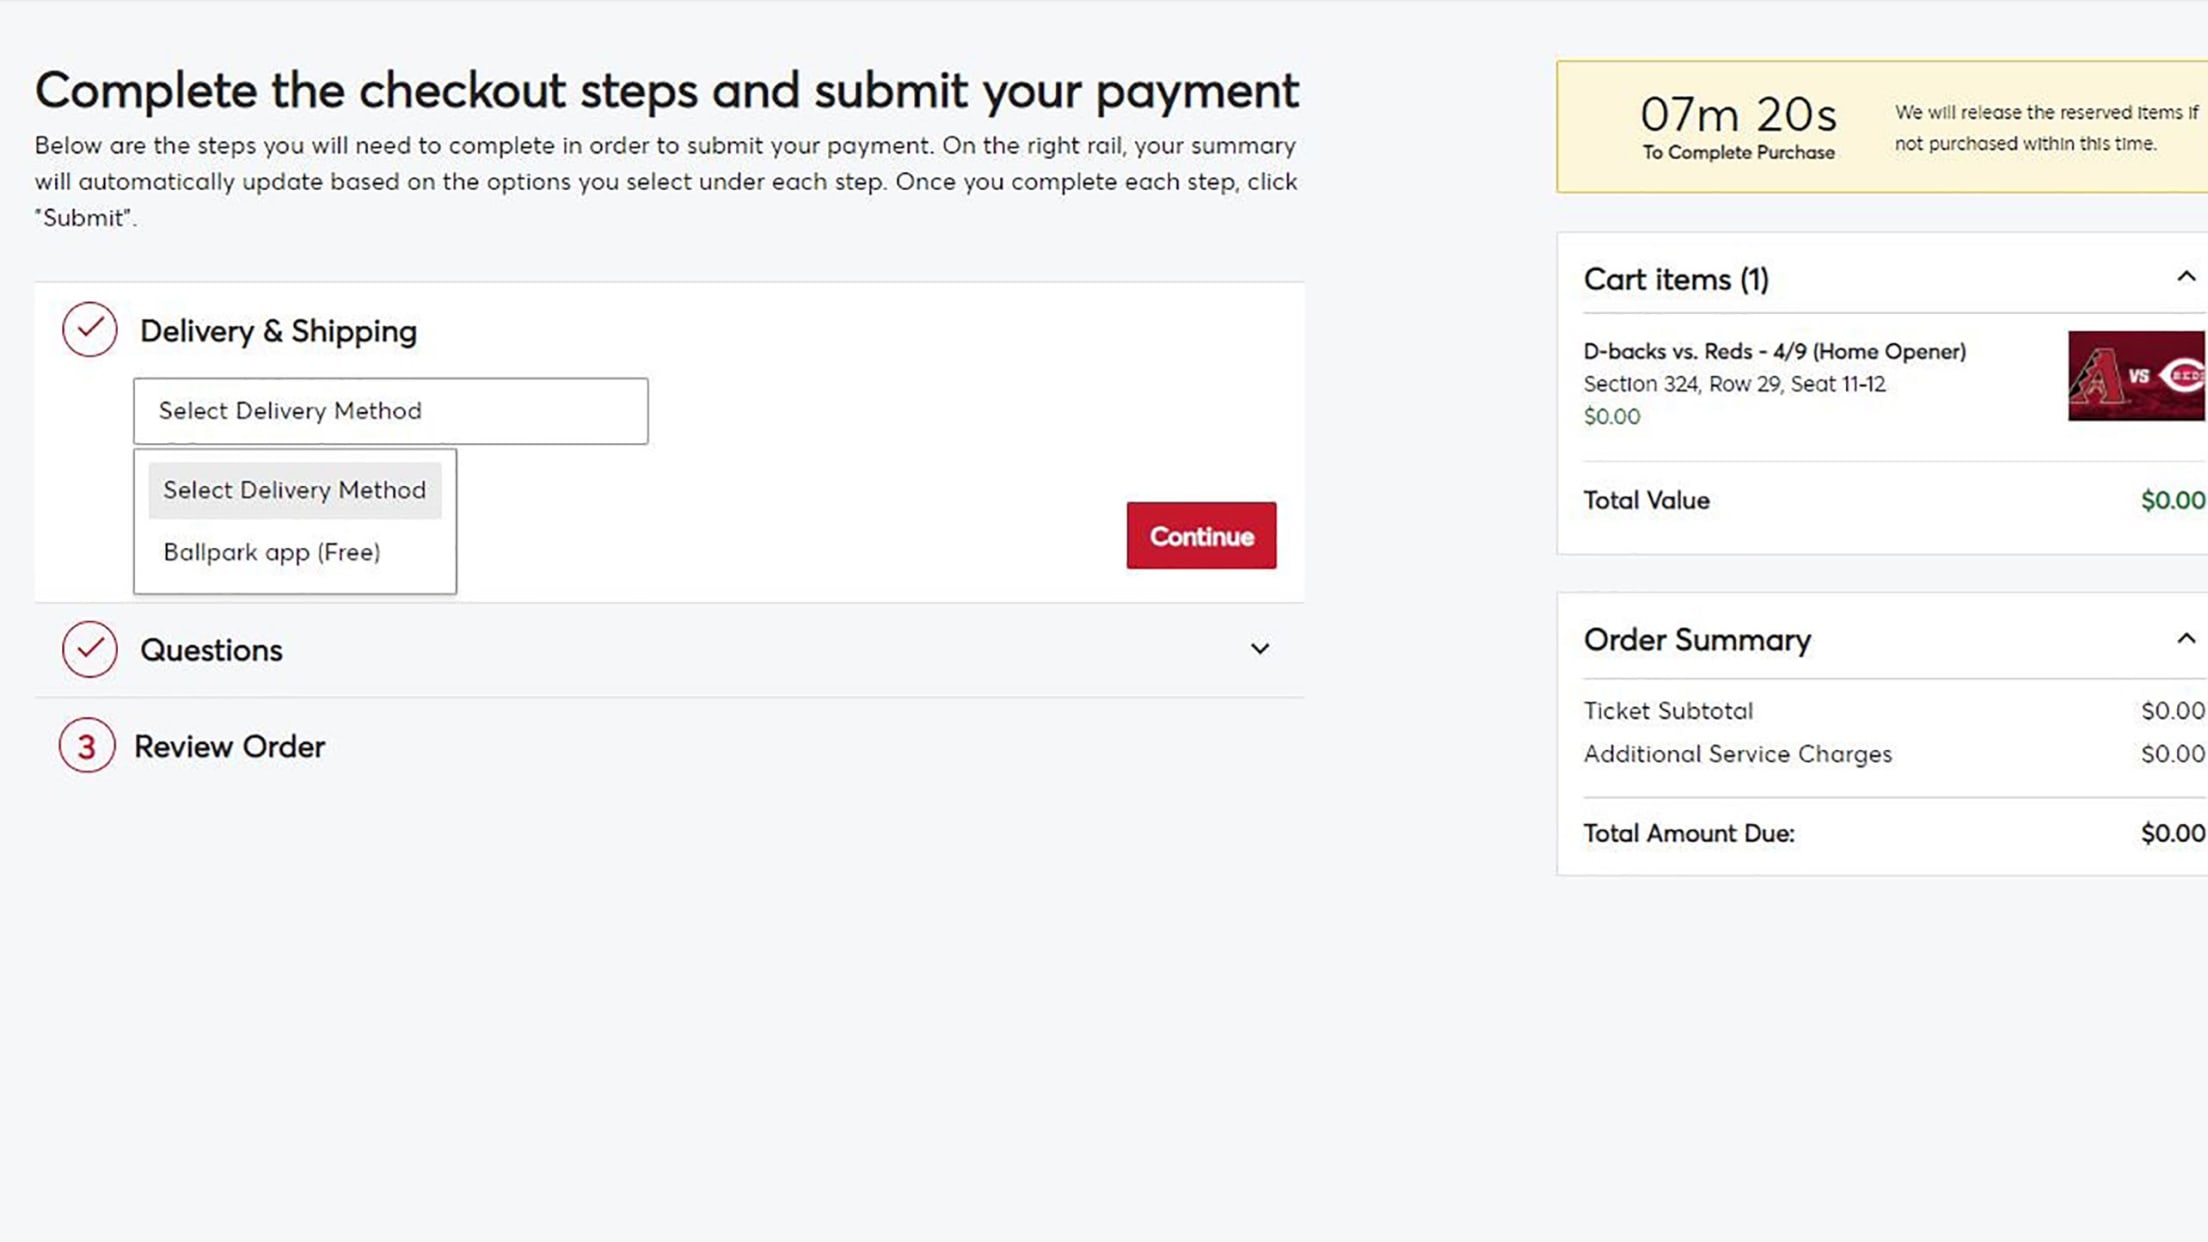Click the Review Order step heading
Screen dimensions: 2208x1242
pos(229,747)
